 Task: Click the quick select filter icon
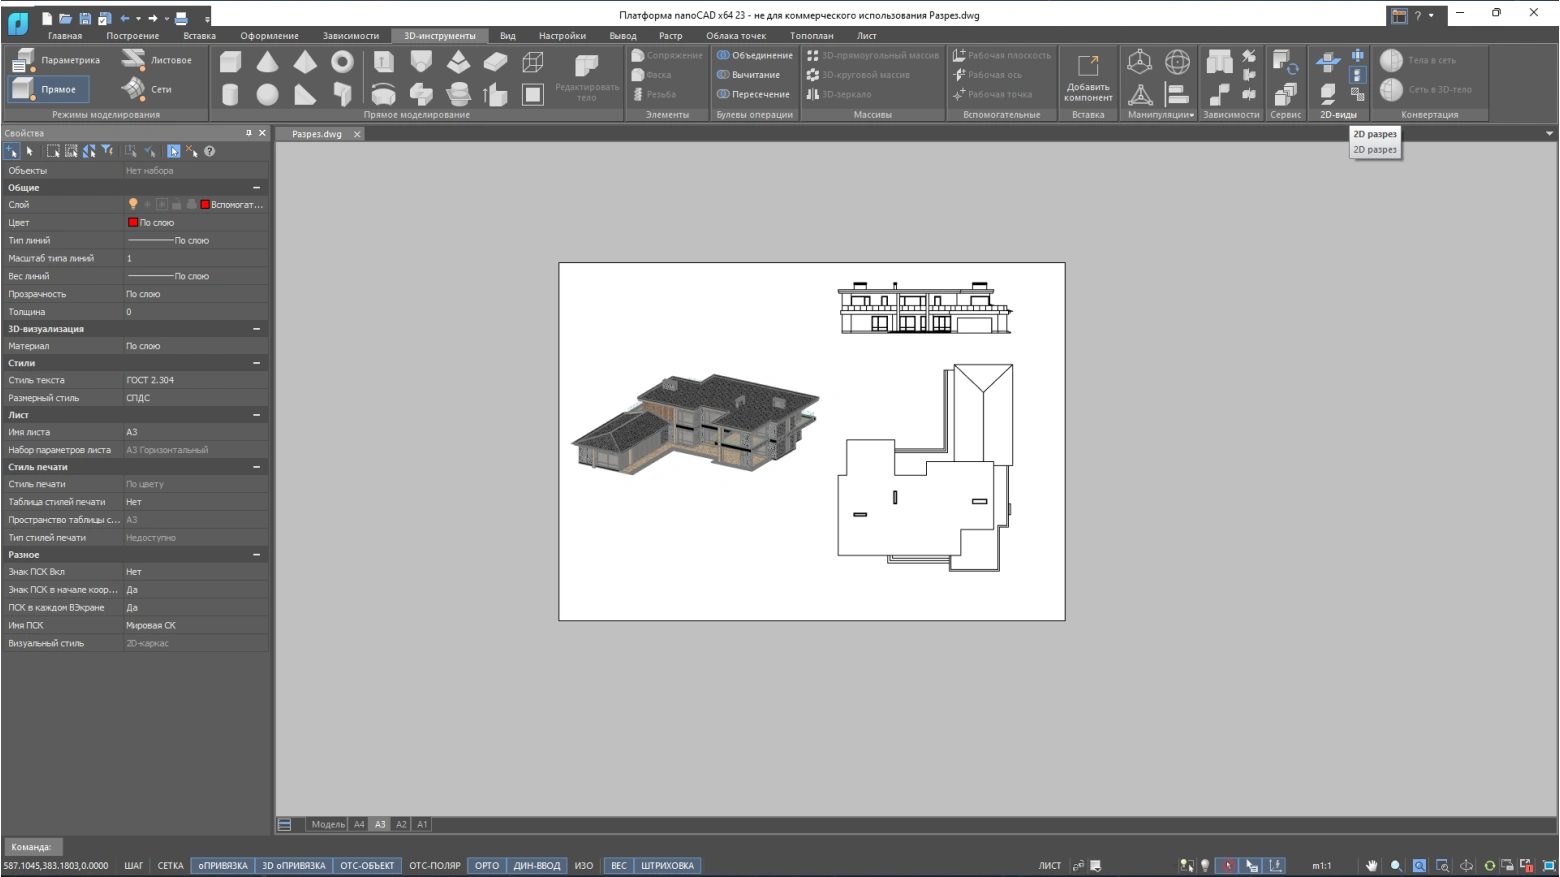point(107,151)
